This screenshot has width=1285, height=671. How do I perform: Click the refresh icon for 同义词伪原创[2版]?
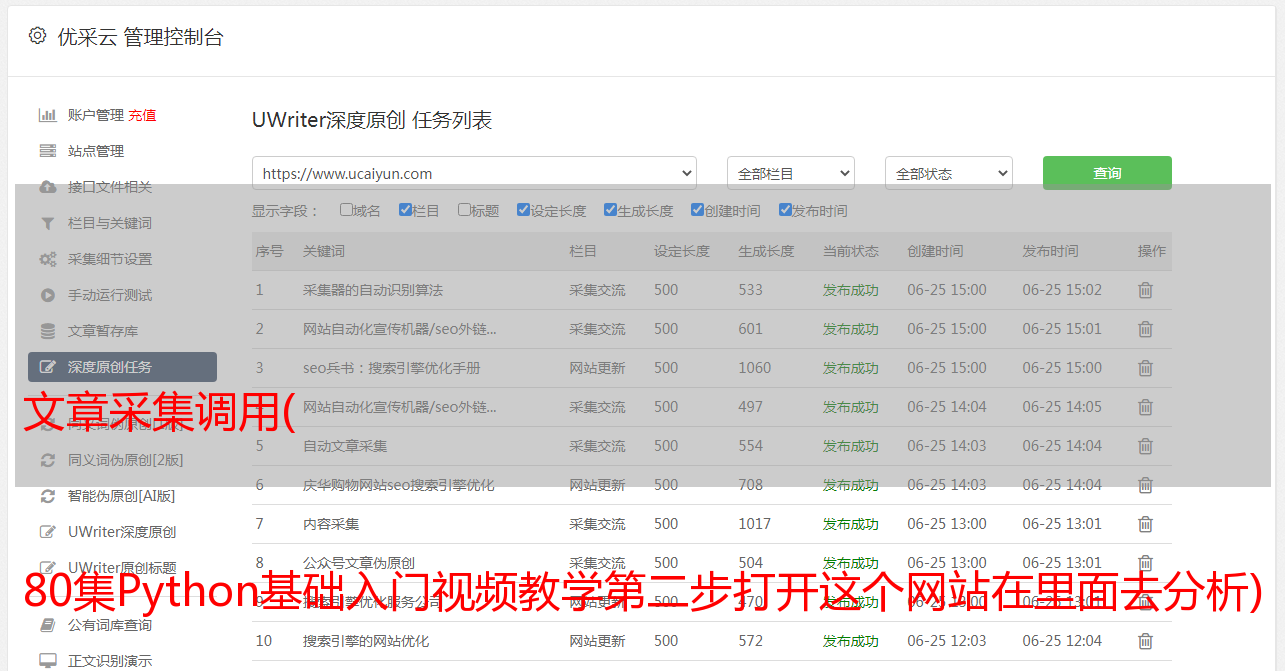point(47,460)
